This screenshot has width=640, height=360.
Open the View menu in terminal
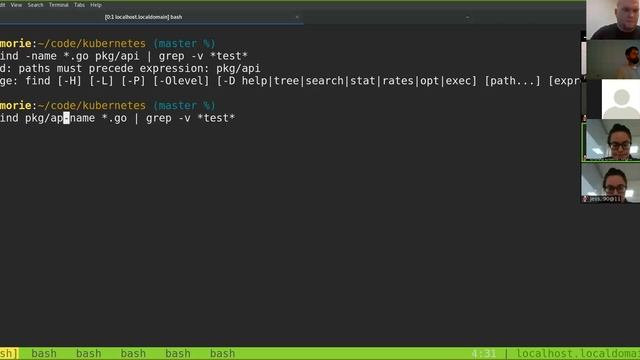click(16, 5)
